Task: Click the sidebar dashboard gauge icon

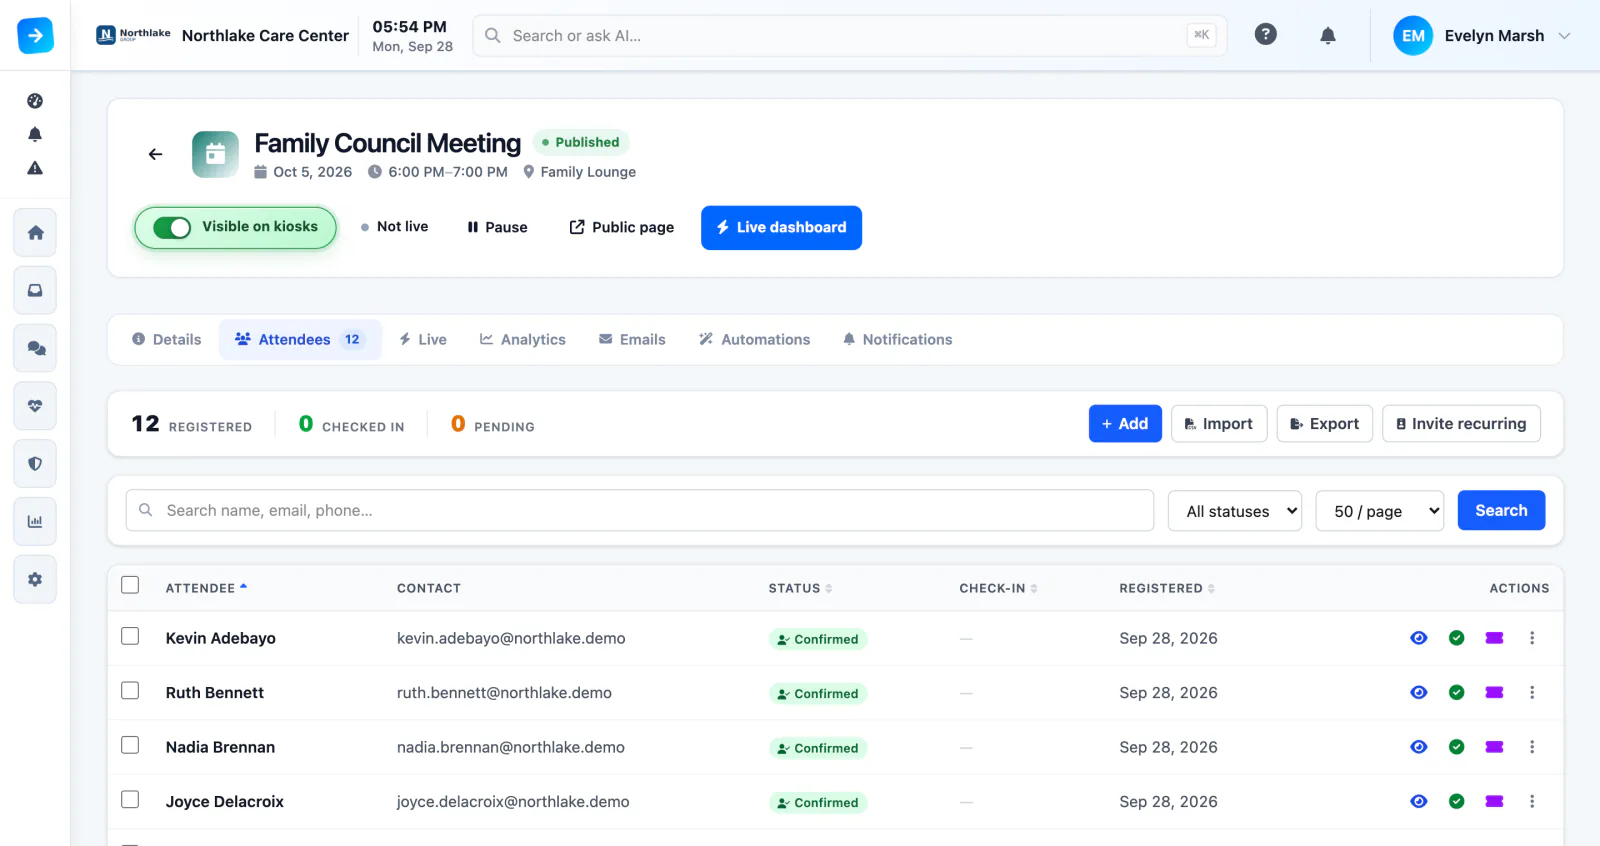Action: pyautogui.click(x=35, y=101)
